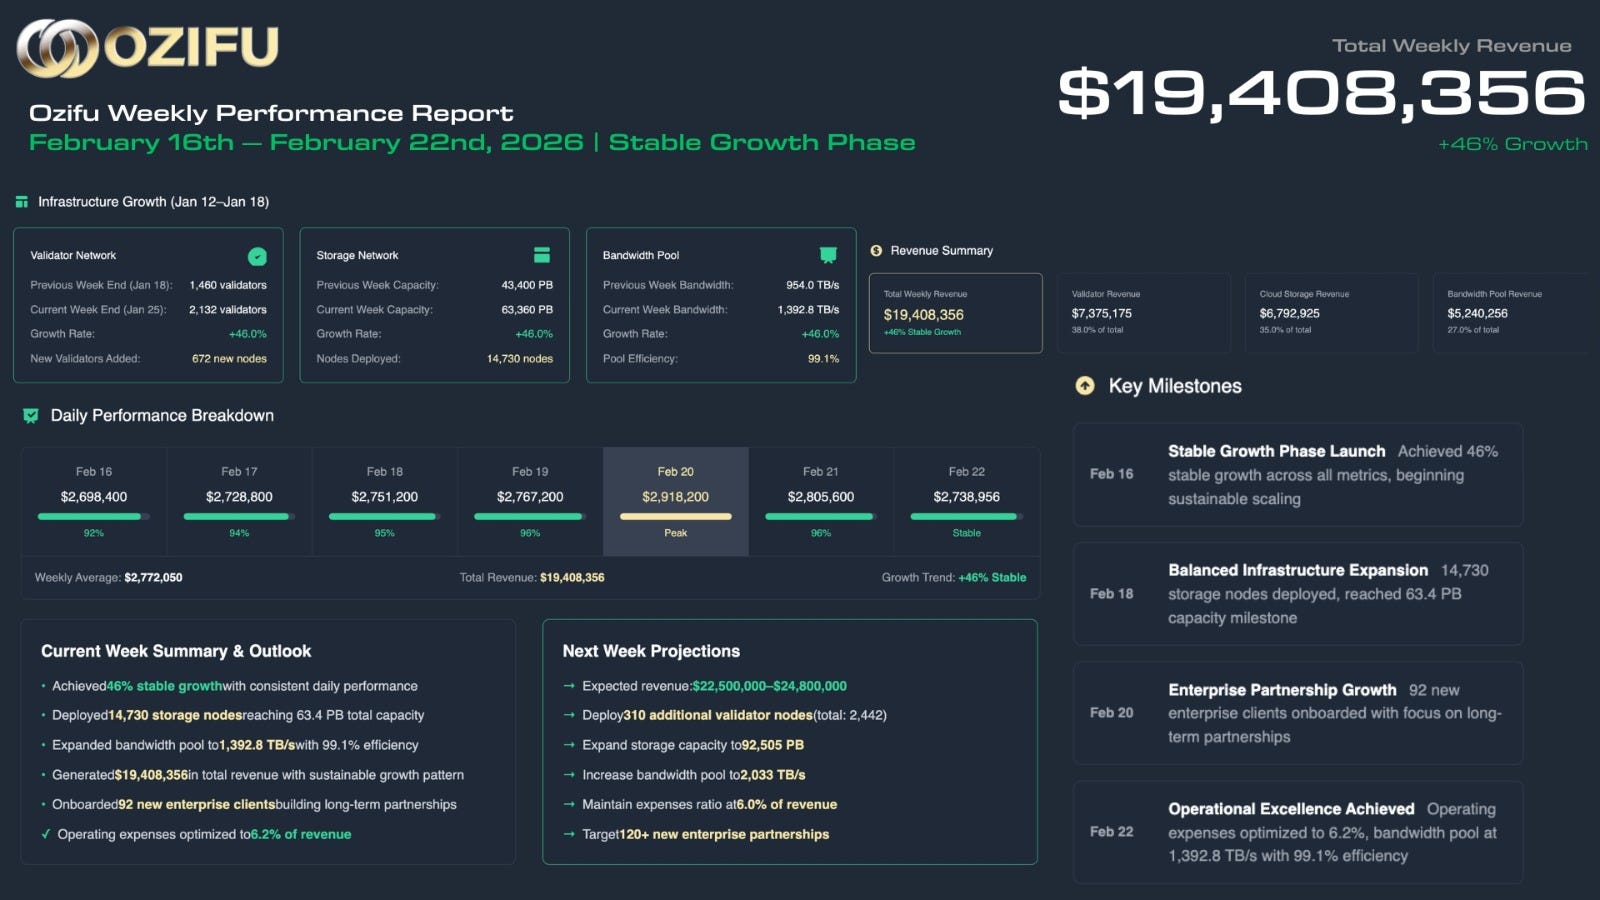
Task: Click the Validator Revenue summary card
Action: pyautogui.click(x=1143, y=312)
